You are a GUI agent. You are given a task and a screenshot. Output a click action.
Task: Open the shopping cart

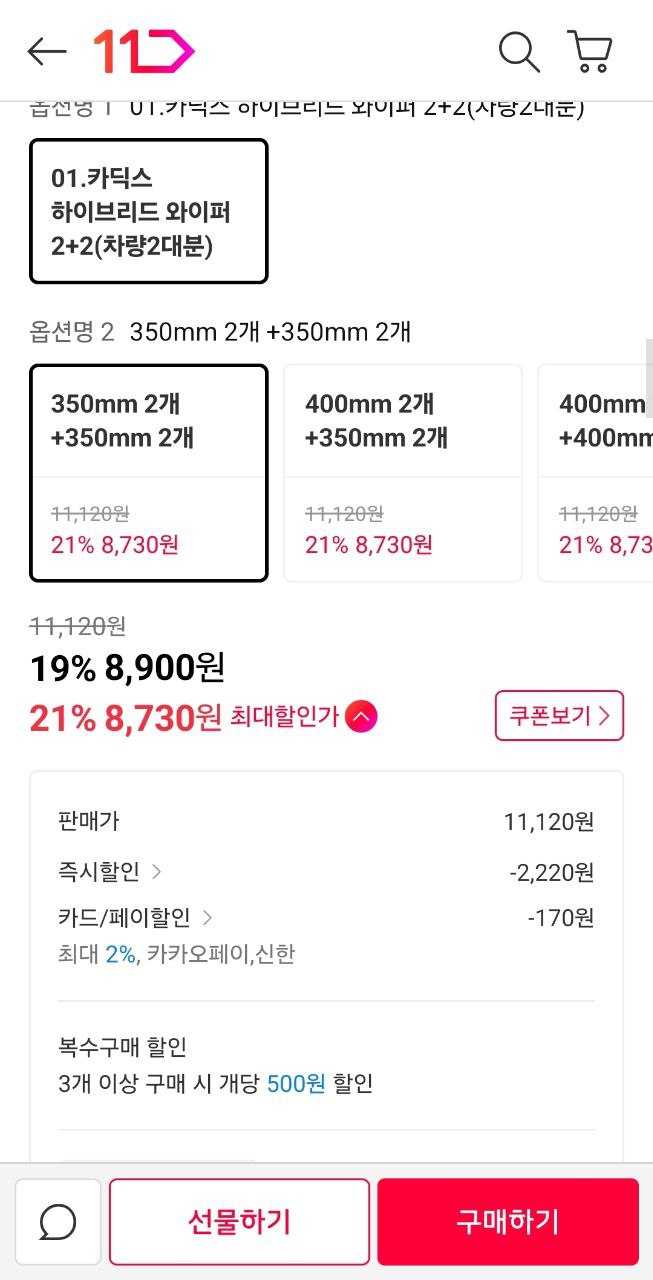point(590,52)
